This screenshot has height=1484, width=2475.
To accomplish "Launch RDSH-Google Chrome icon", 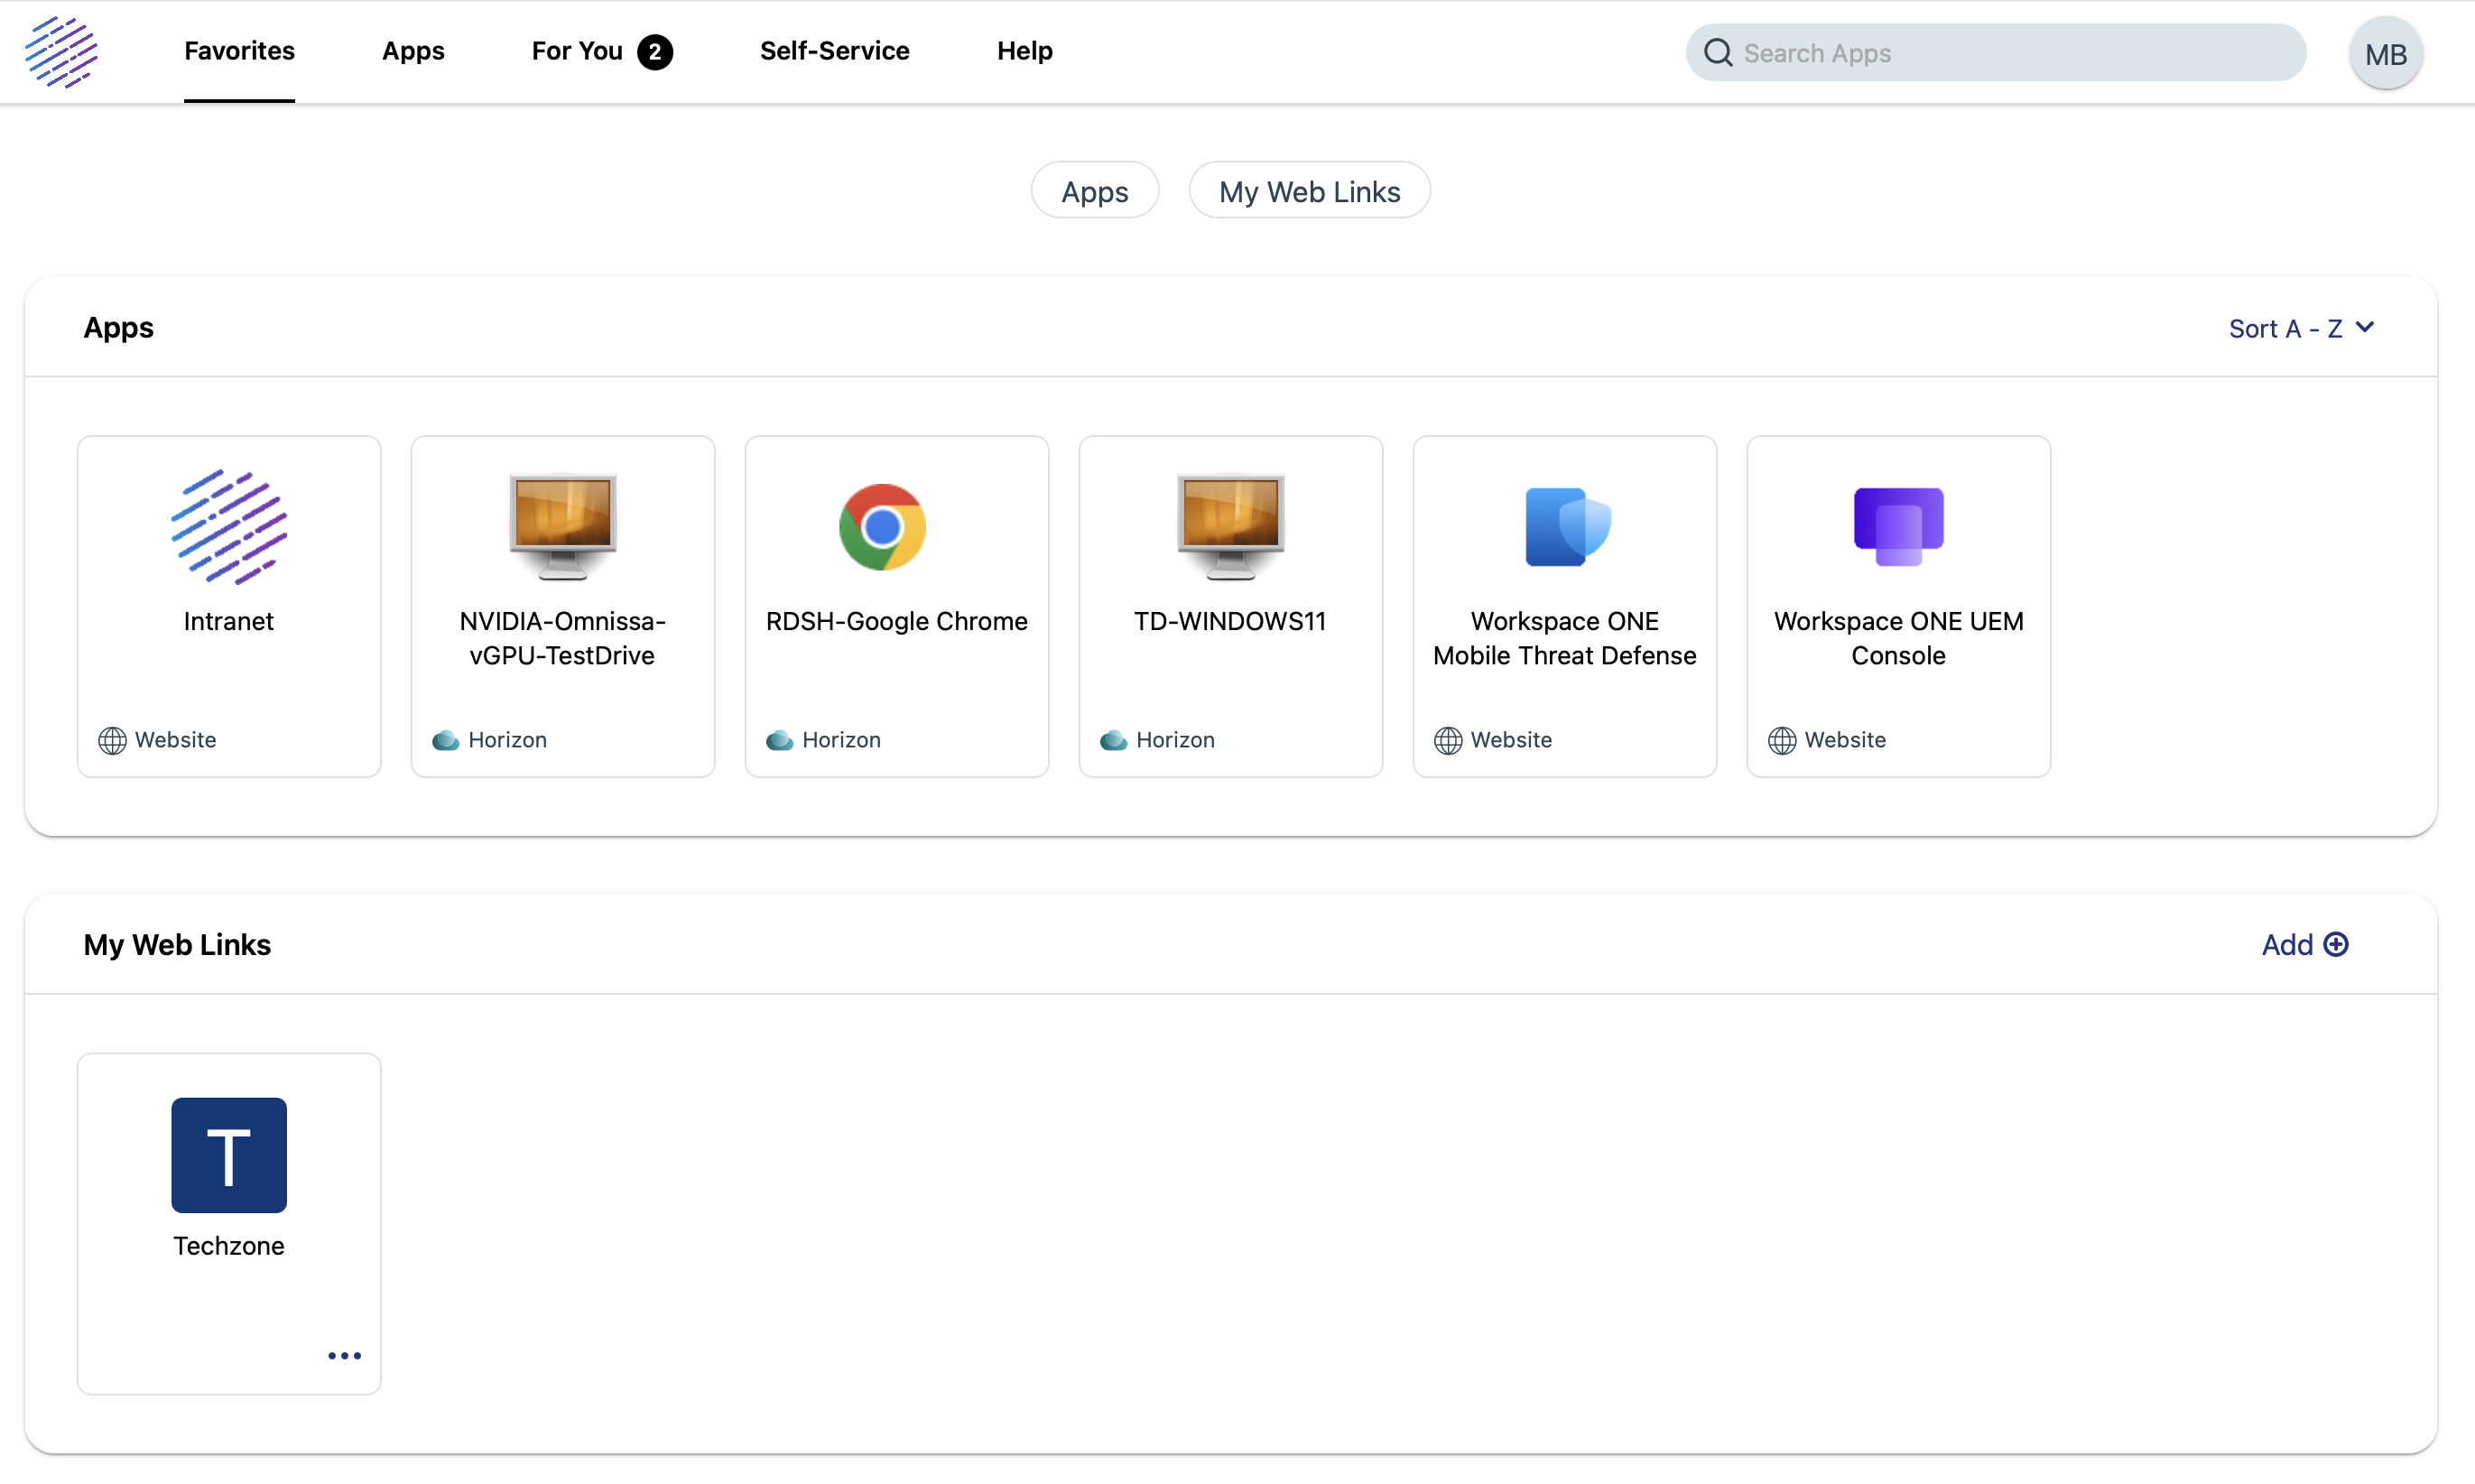I will pyautogui.click(x=882, y=526).
